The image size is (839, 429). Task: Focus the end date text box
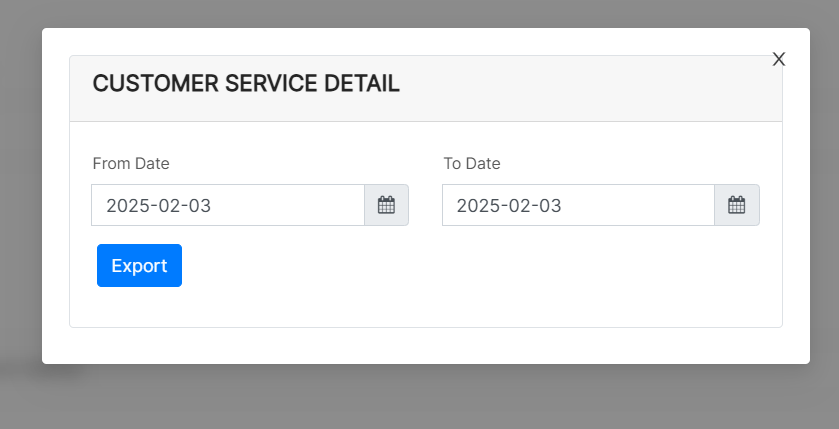click(578, 205)
